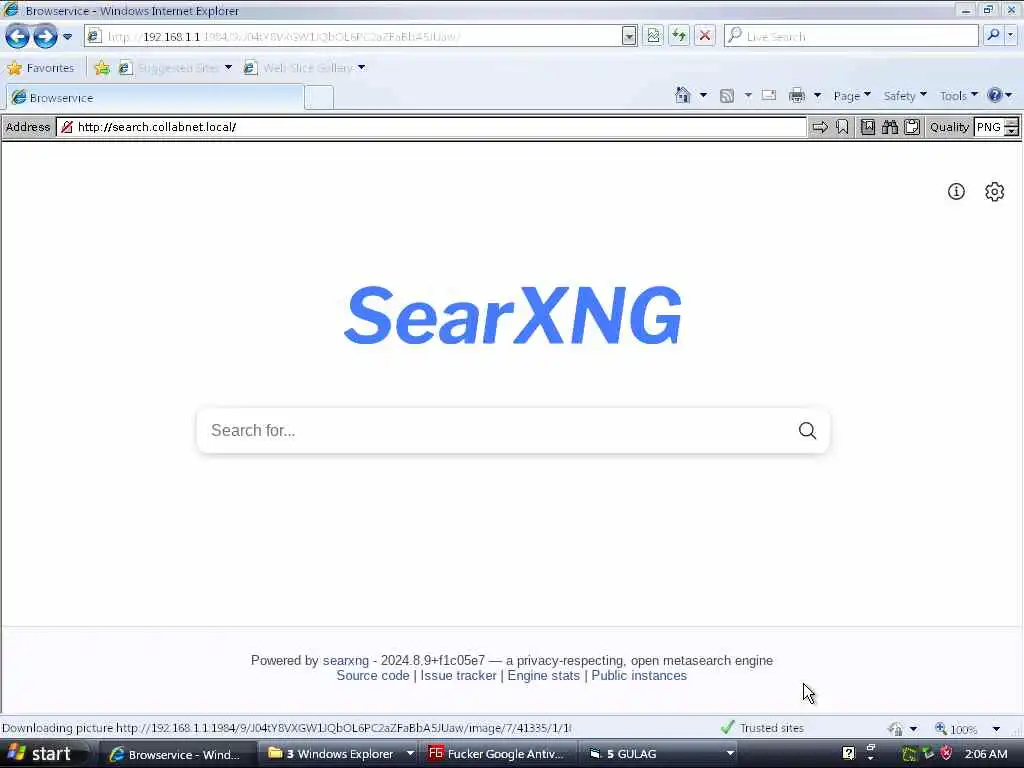Open SearXNG About info icon

[x=956, y=191]
